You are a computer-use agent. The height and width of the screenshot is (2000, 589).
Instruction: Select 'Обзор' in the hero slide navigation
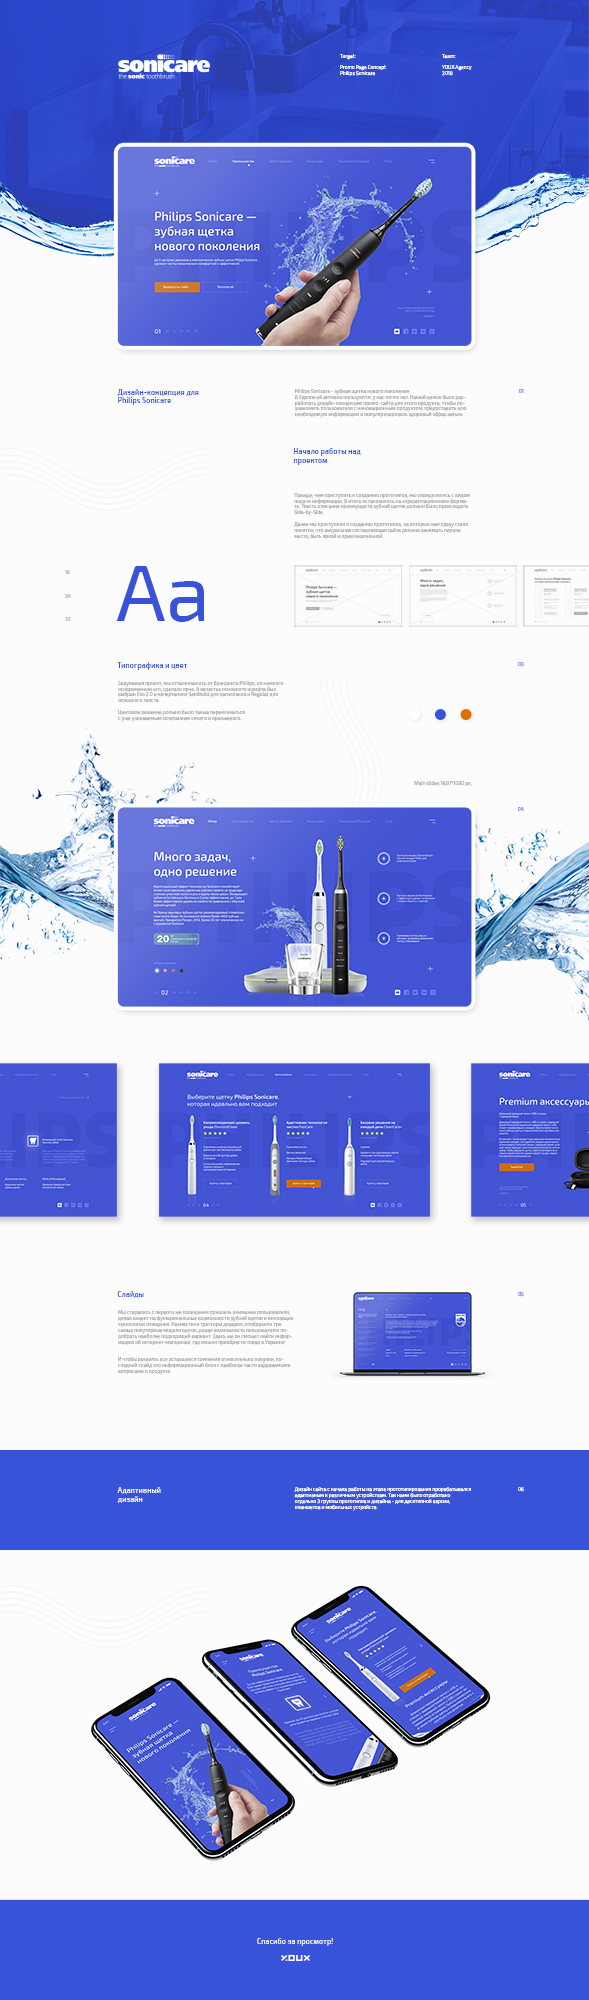[212, 161]
